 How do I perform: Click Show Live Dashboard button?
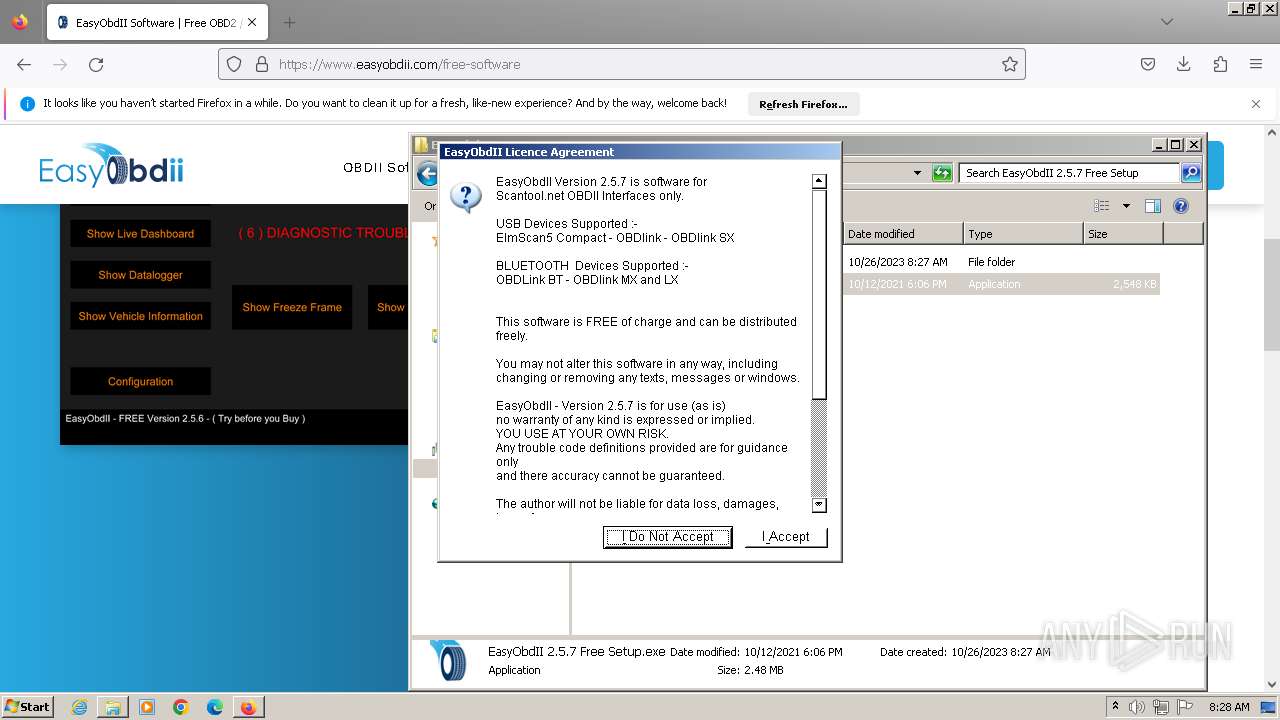click(x=140, y=234)
